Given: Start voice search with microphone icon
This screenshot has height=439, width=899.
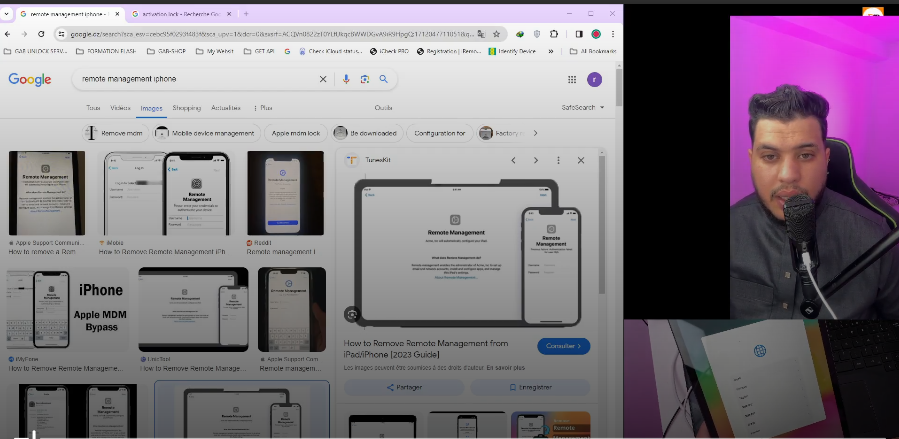Looking at the screenshot, I should click(346, 79).
